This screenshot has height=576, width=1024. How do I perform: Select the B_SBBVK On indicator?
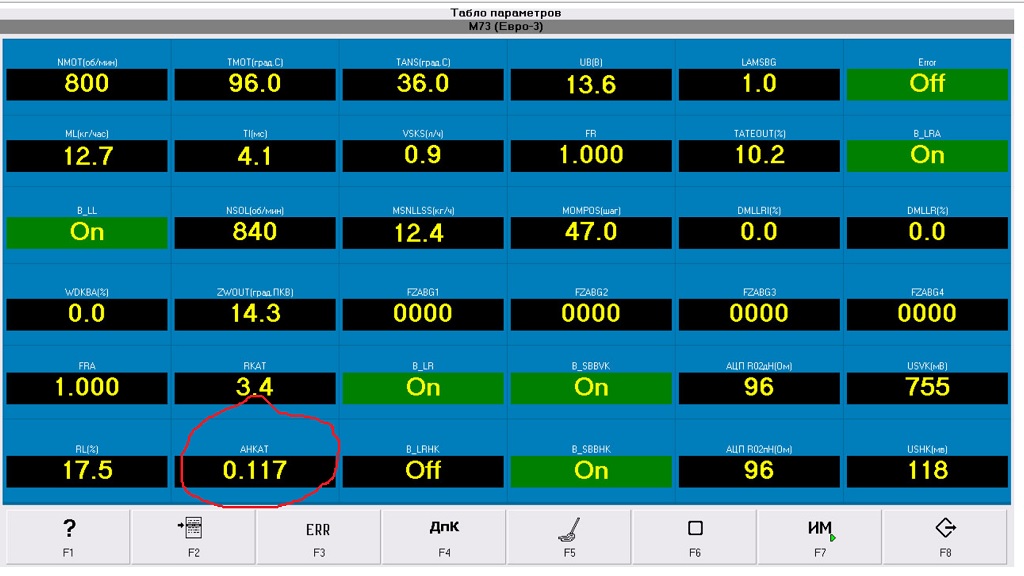591,388
